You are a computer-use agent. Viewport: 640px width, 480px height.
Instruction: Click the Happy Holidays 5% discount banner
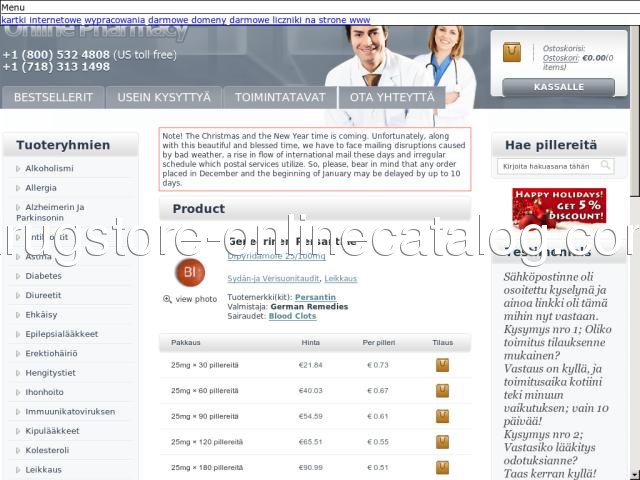[559, 208]
